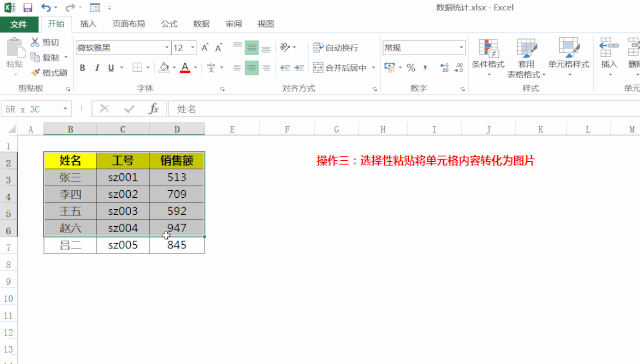Select column E header
The image size is (640, 364).
point(232,129)
